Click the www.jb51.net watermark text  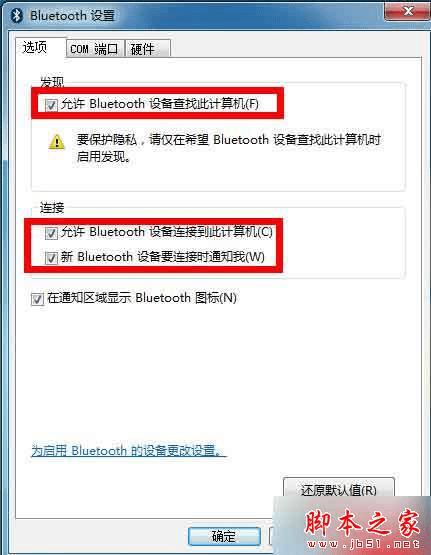(363, 544)
